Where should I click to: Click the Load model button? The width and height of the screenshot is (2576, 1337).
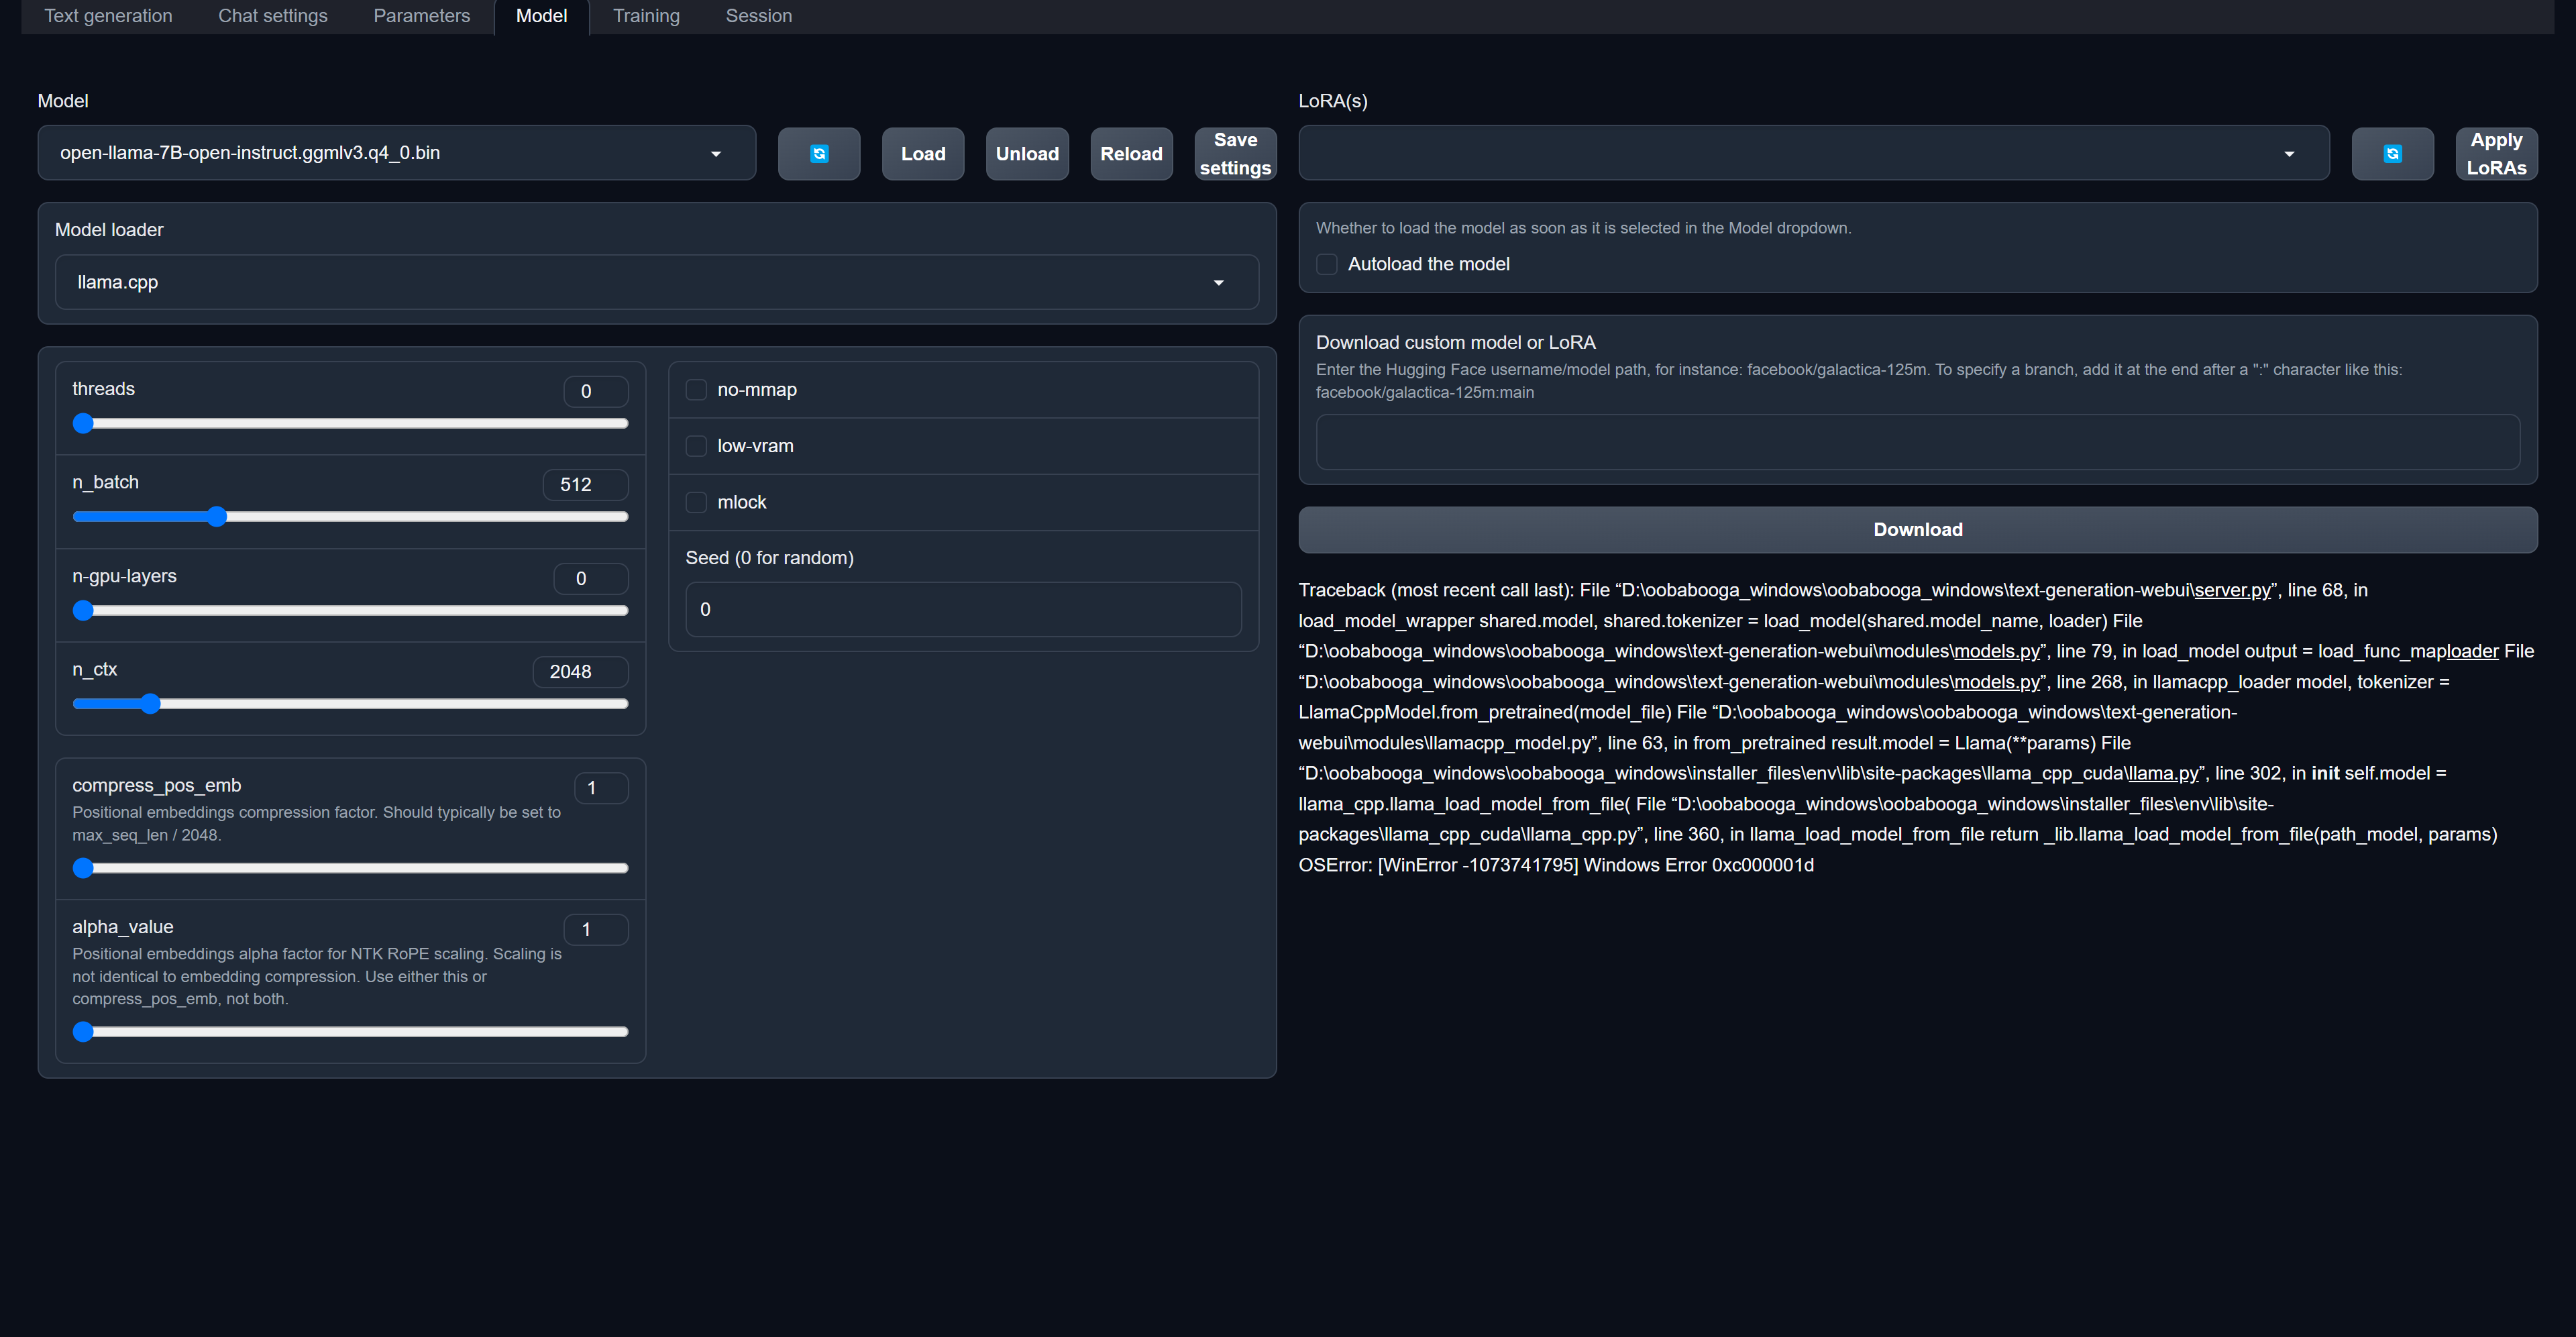(x=922, y=154)
